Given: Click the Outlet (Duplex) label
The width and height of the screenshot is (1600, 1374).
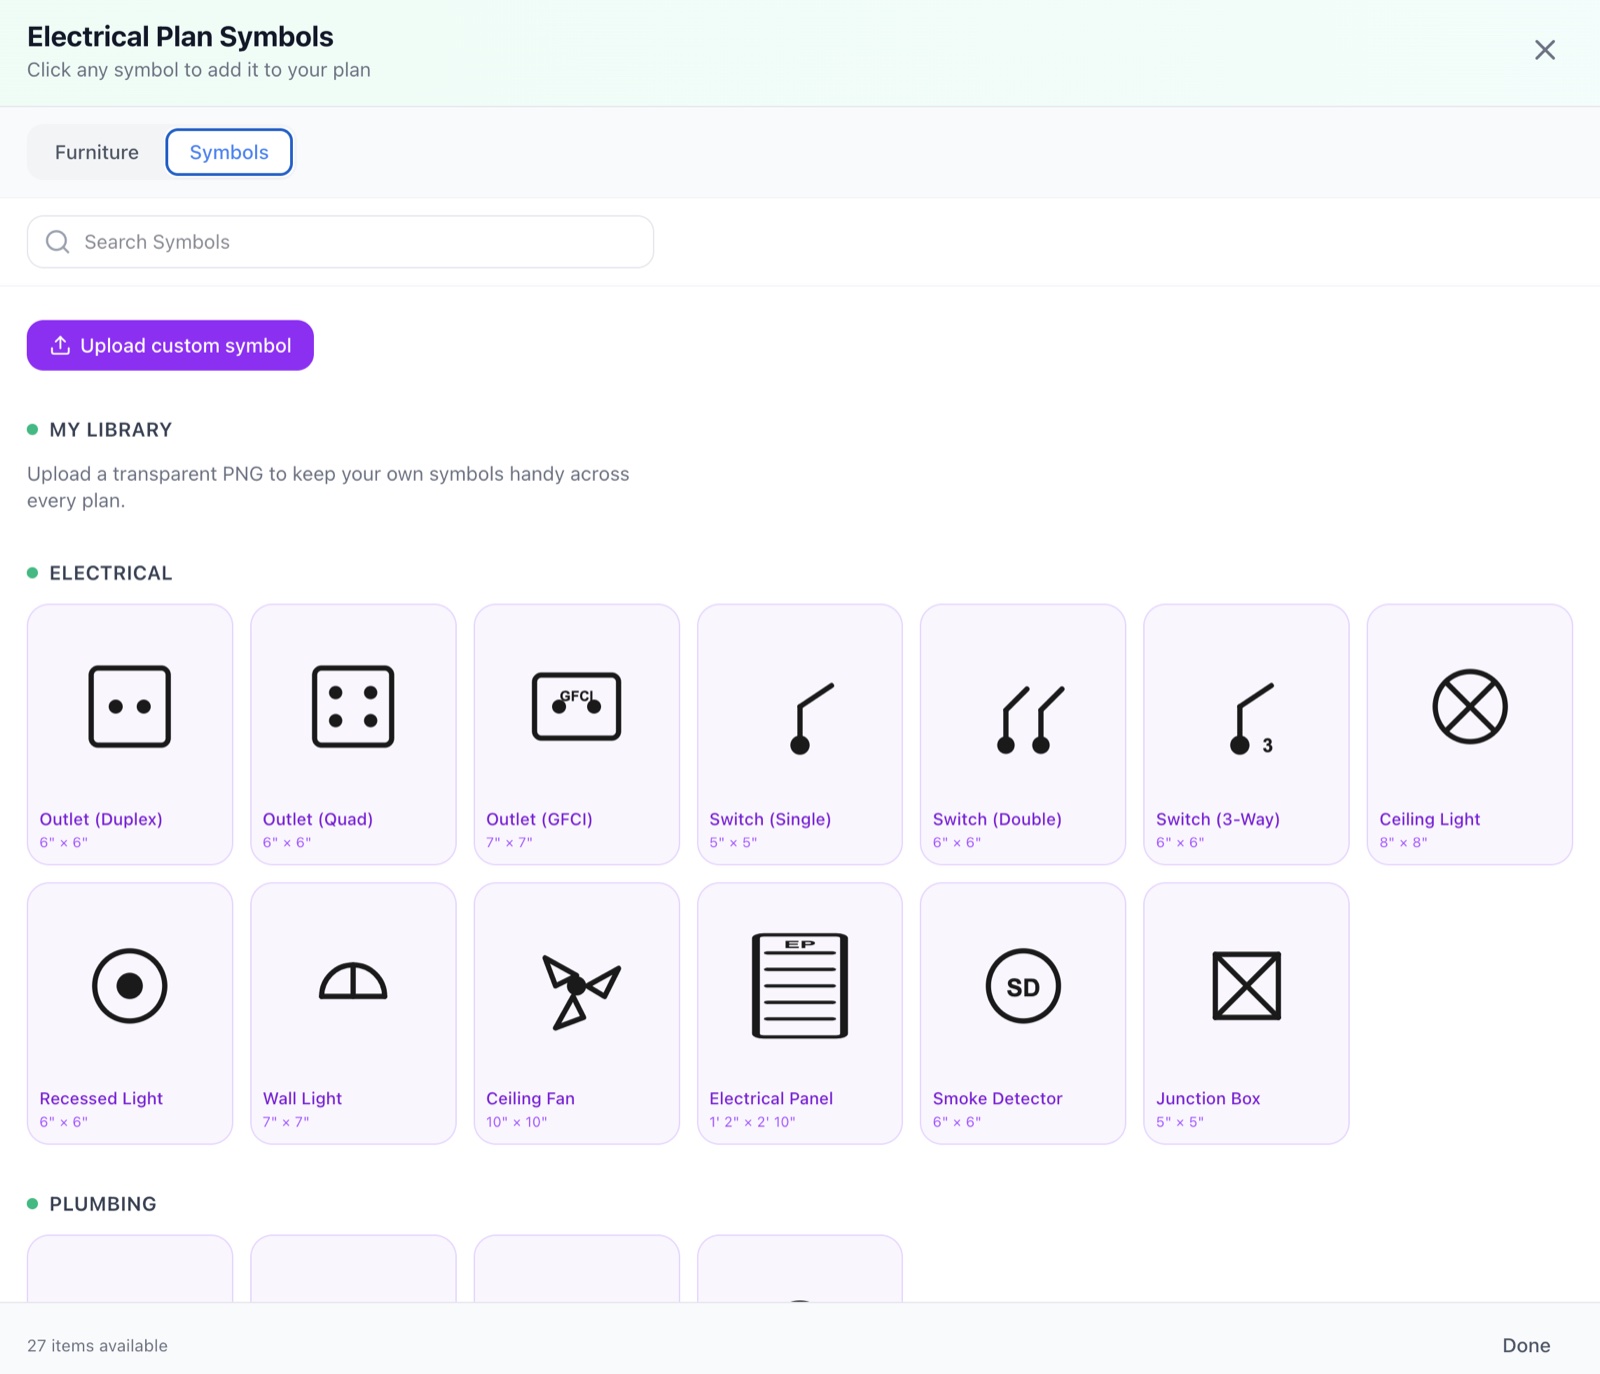Looking at the screenshot, I should (101, 819).
